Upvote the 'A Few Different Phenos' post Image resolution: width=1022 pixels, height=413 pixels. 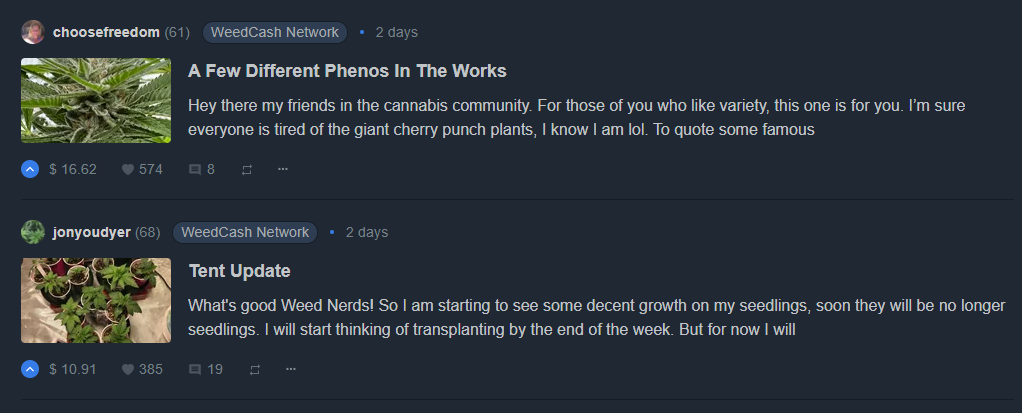click(30, 169)
